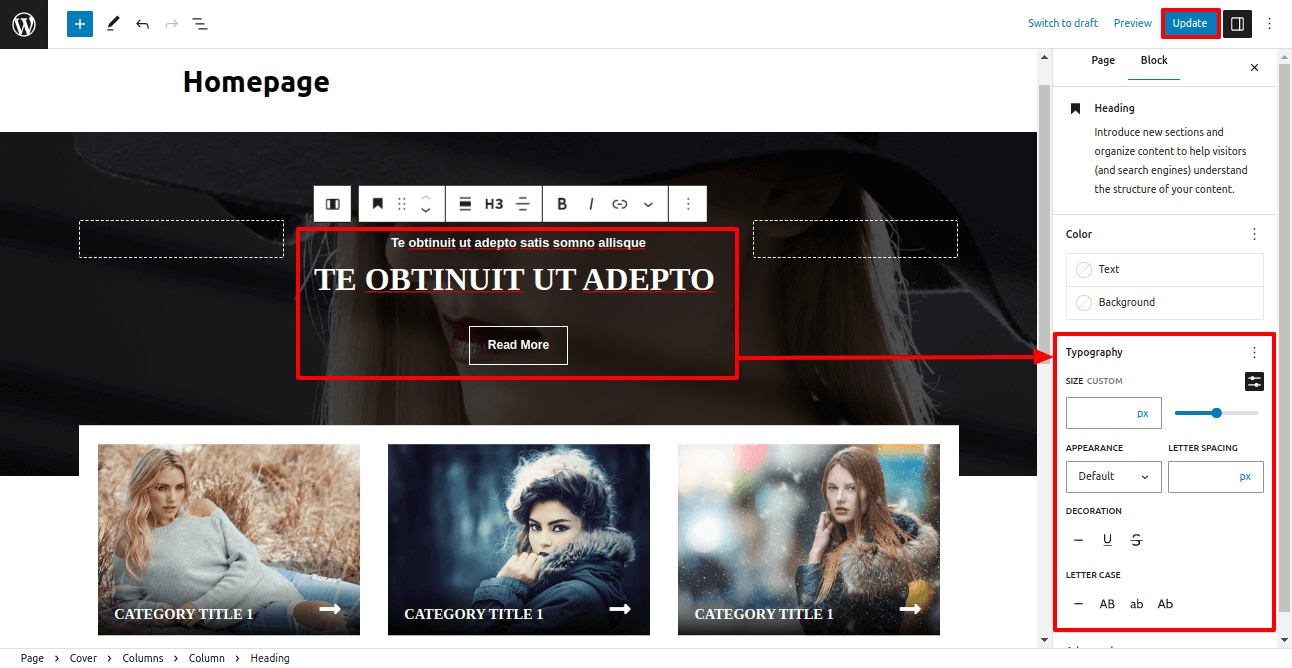
Task: Change heading level H3
Action: (x=494, y=204)
